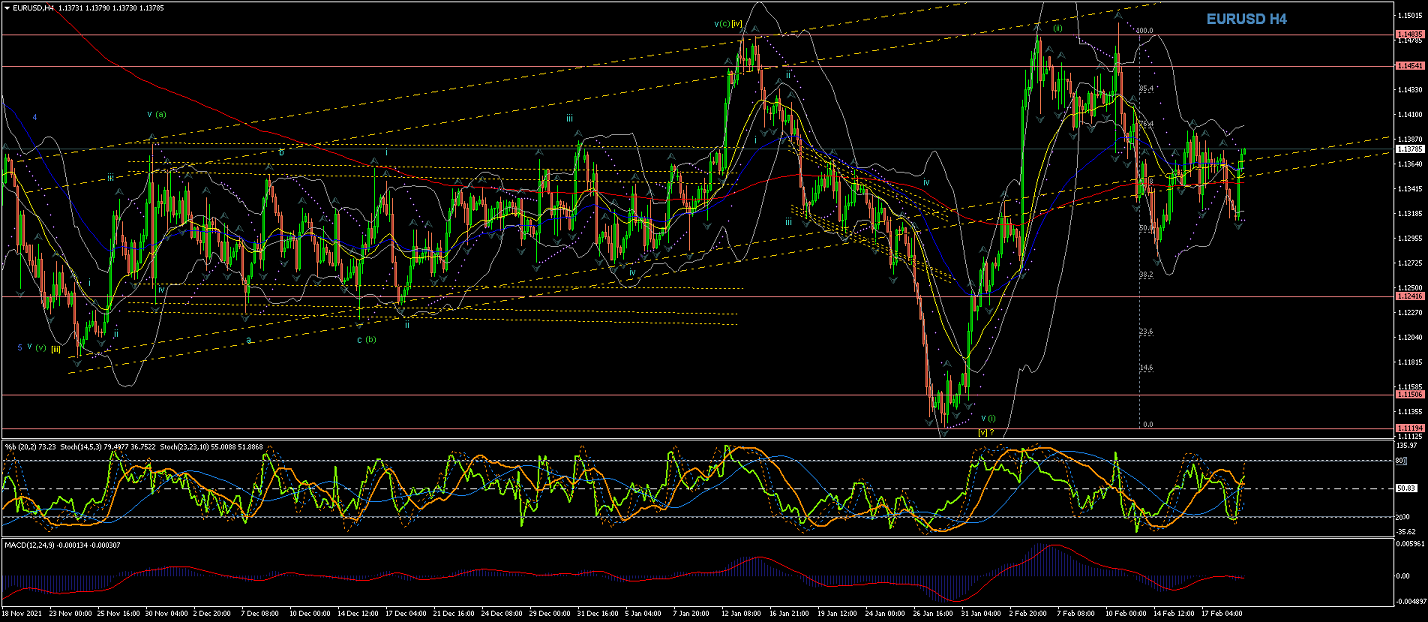Select the Fibonacci 14.6 level label

coord(1147,368)
